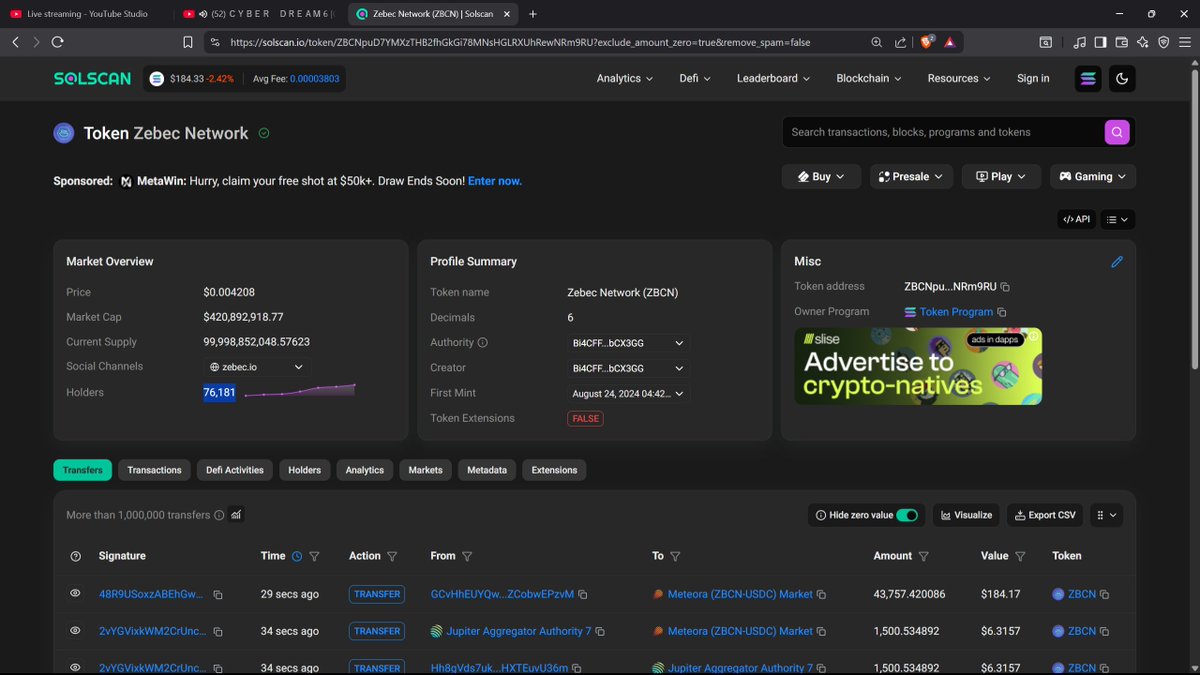Click the signature column help icon

[76, 556]
